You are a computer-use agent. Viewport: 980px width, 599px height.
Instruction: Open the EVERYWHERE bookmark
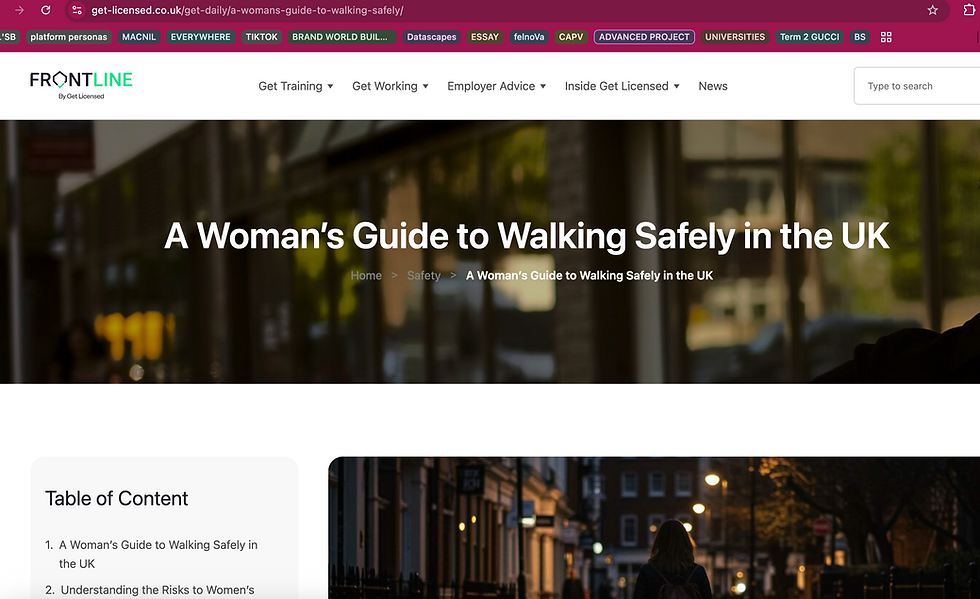[201, 37]
